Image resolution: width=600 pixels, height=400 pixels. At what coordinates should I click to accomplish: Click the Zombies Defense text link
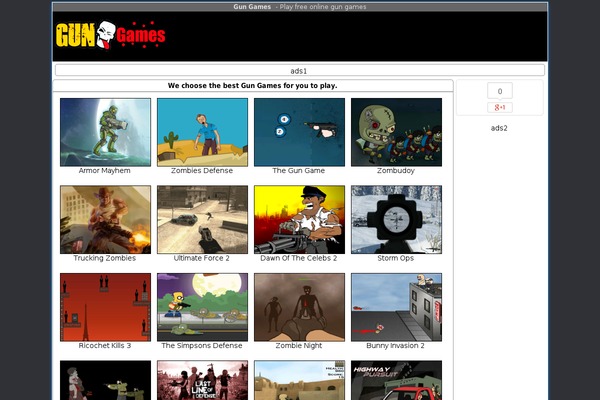[x=202, y=171]
